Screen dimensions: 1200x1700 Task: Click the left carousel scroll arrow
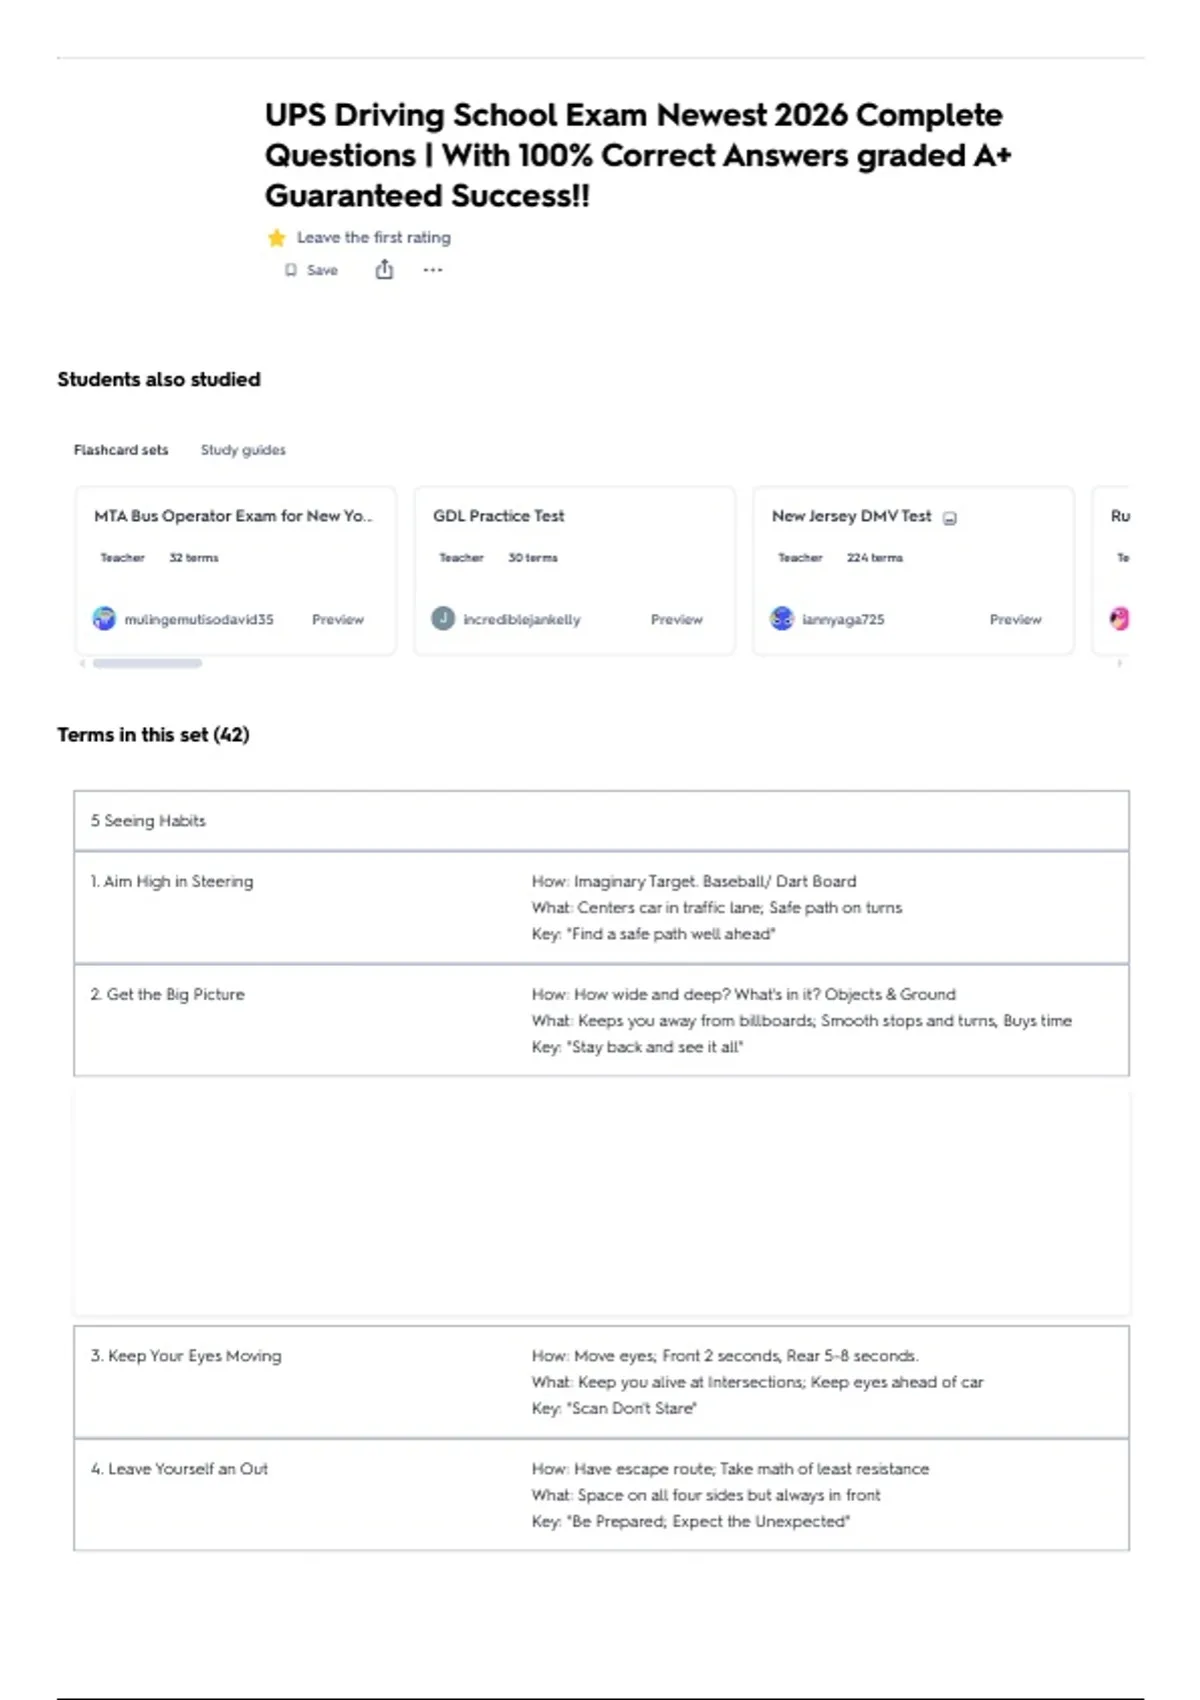(81, 663)
